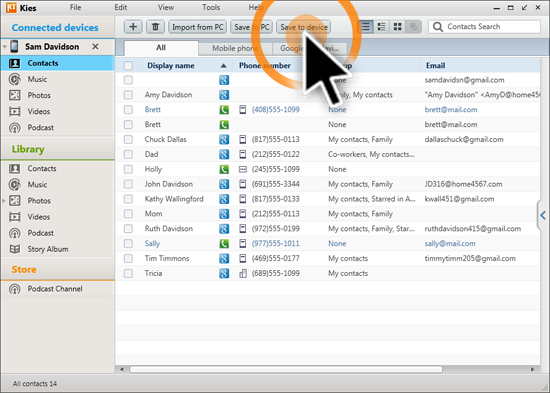Viewport: 550px width, 393px height.
Task: Click green phone icon in Sally row
Action: pos(224,244)
